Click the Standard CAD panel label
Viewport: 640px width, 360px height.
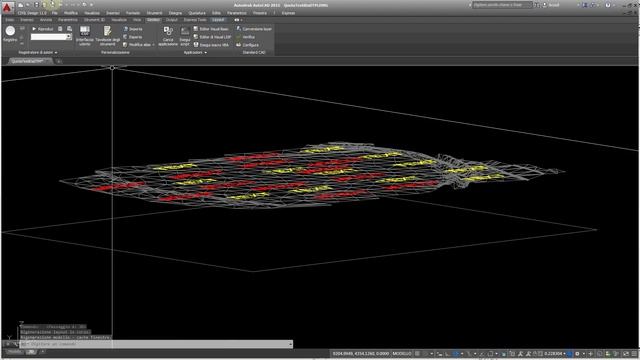click(254, 53)
